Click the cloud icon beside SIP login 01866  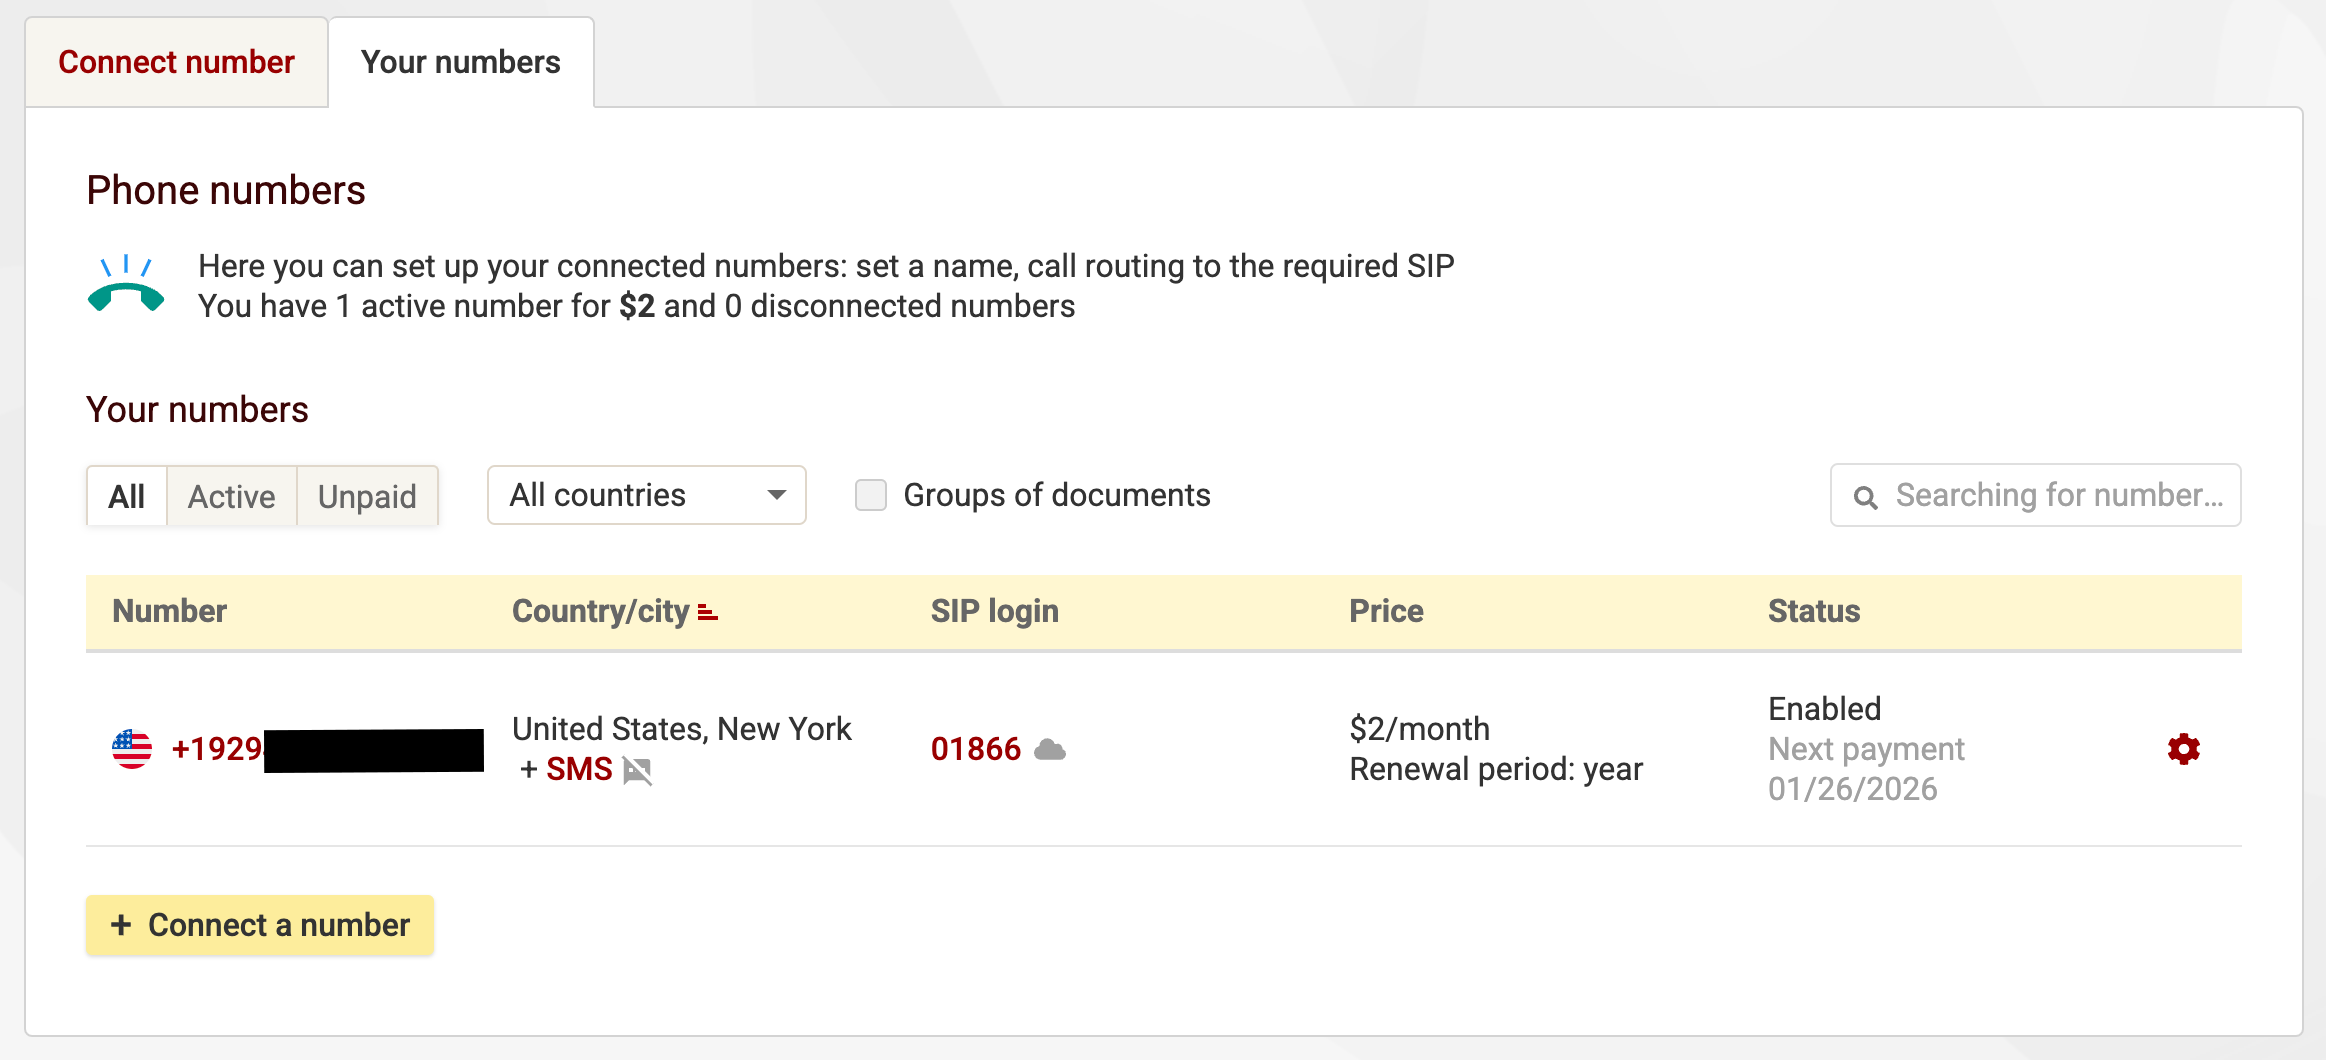point(1049,749)
